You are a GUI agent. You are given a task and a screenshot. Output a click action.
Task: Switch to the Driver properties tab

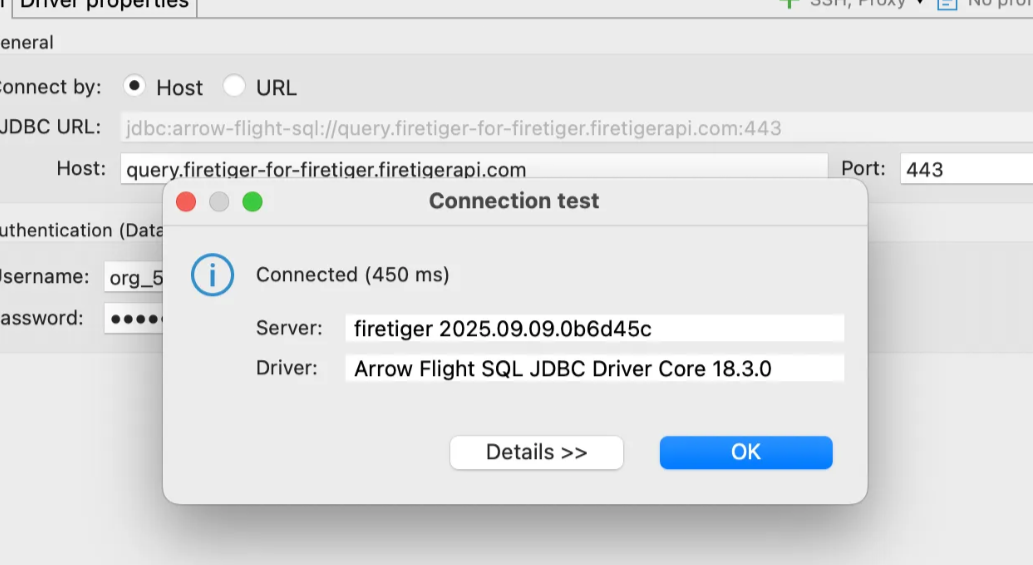click(104, 5)
